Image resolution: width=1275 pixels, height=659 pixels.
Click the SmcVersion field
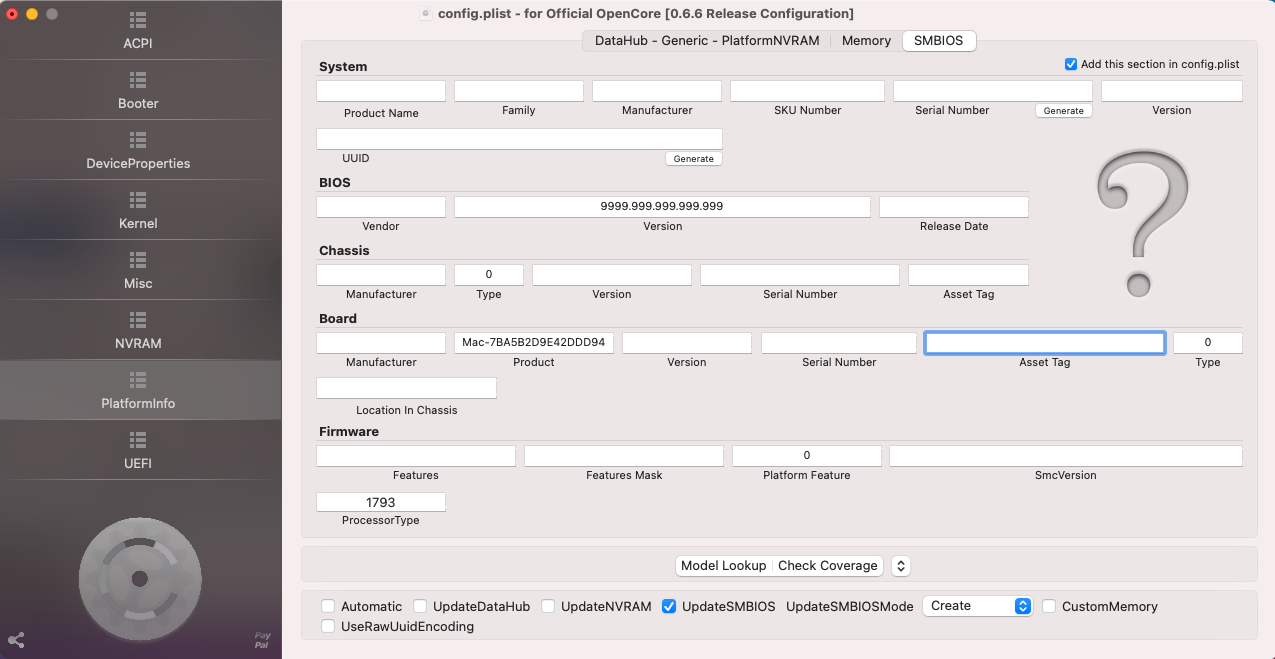click(x=1066, y=456)
